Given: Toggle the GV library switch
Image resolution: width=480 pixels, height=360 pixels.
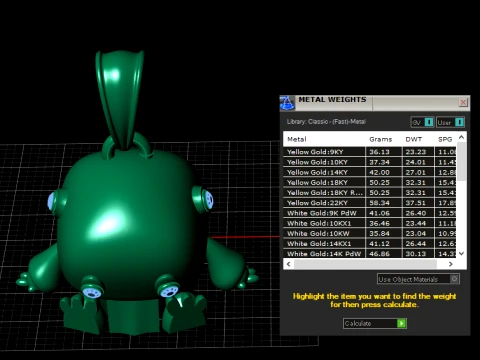Looking at the screenshot, I should point(422,122).
